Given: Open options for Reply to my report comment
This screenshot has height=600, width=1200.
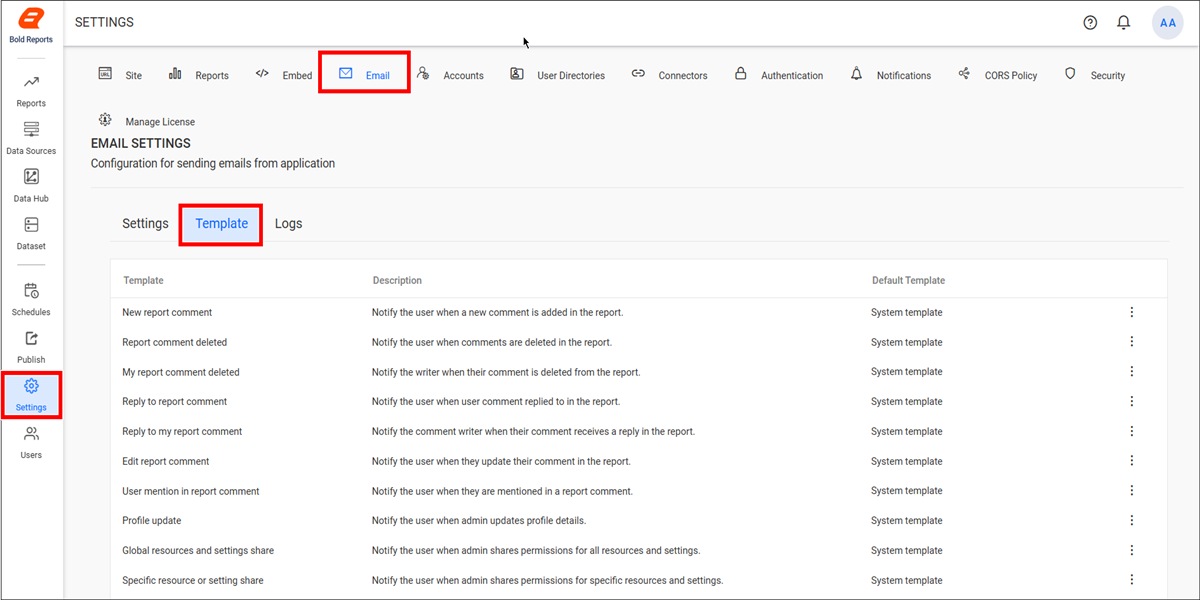Looking at the screenshot, I should (x=1132, y=431).
